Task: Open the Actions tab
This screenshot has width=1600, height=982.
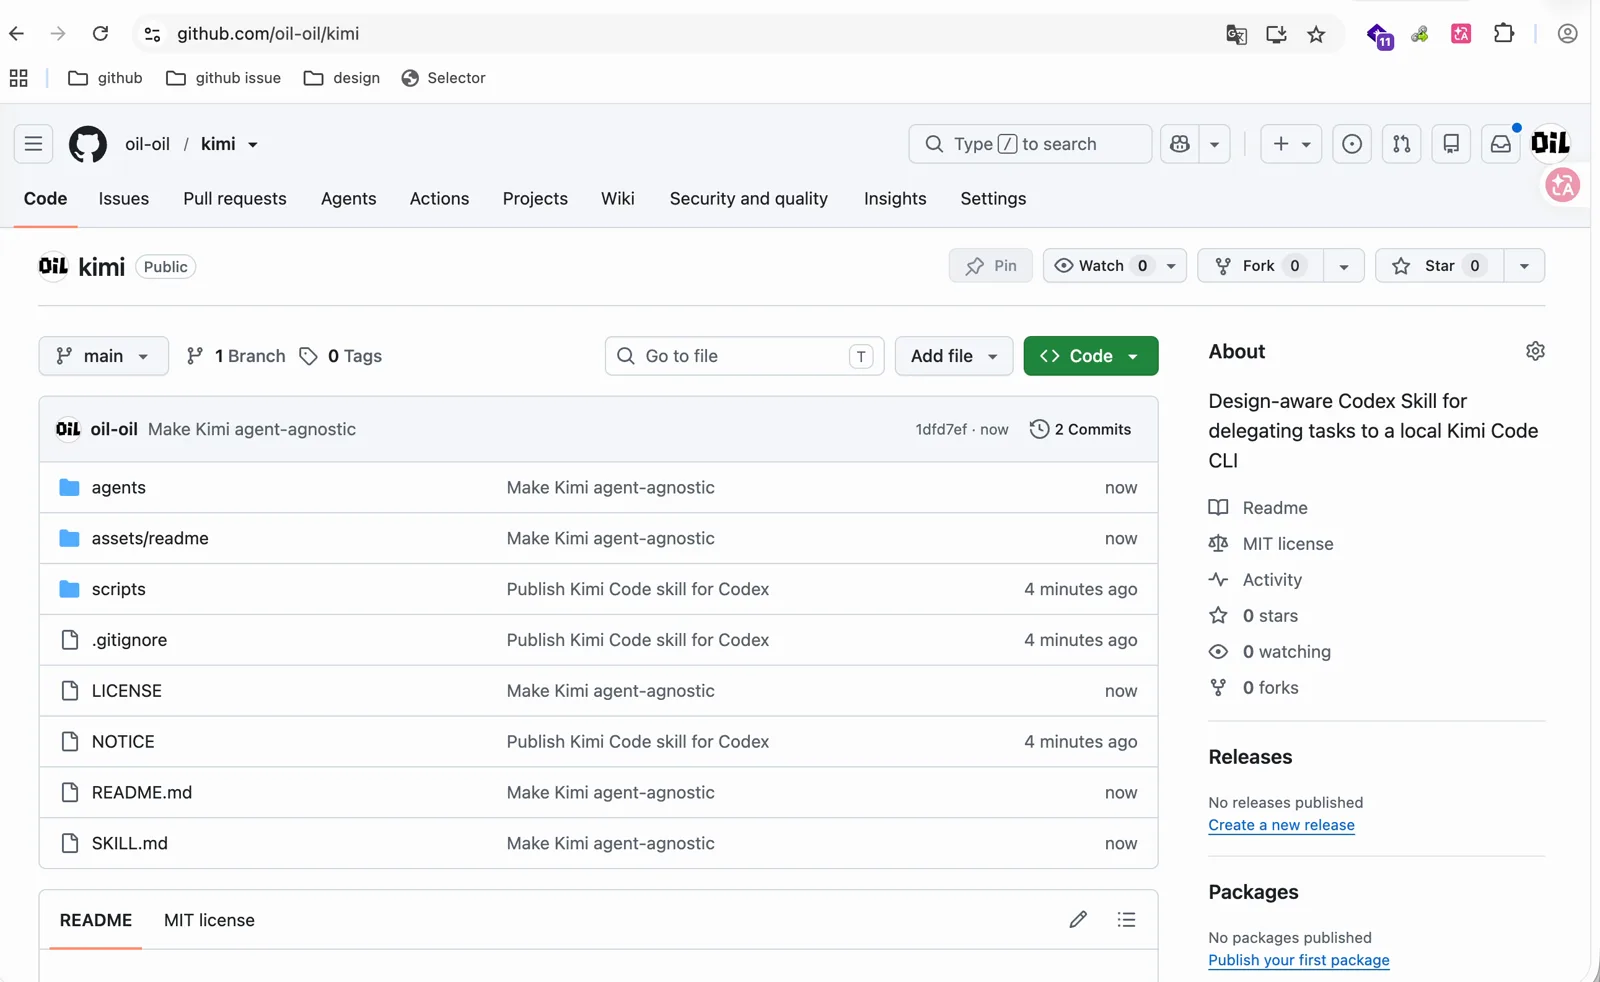Action: tap(439, 198)
